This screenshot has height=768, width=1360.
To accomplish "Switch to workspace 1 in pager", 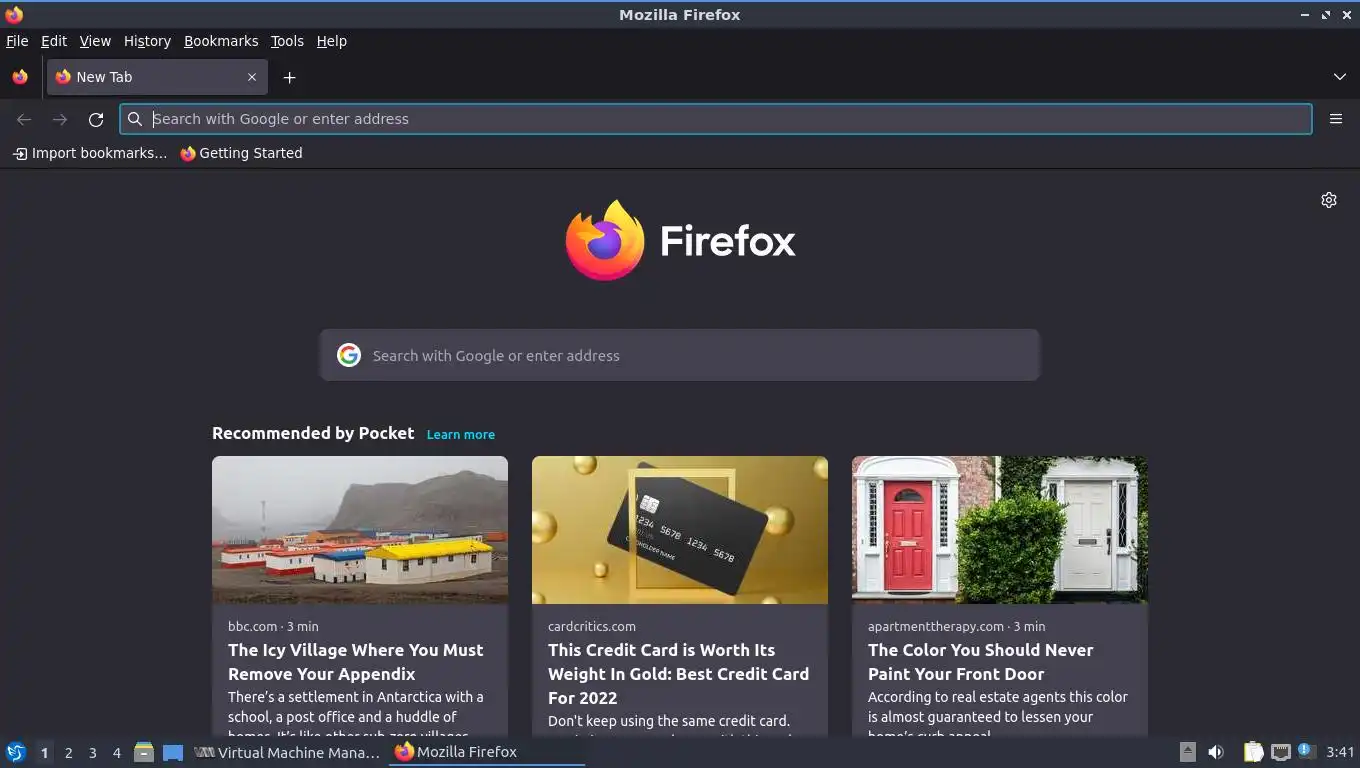I will click(44, 753).
